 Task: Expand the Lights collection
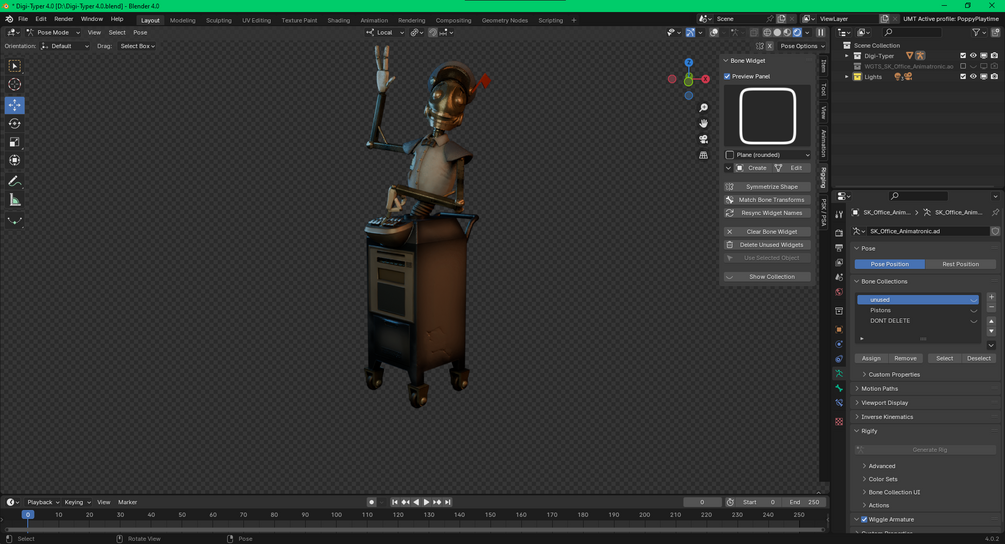847,77
